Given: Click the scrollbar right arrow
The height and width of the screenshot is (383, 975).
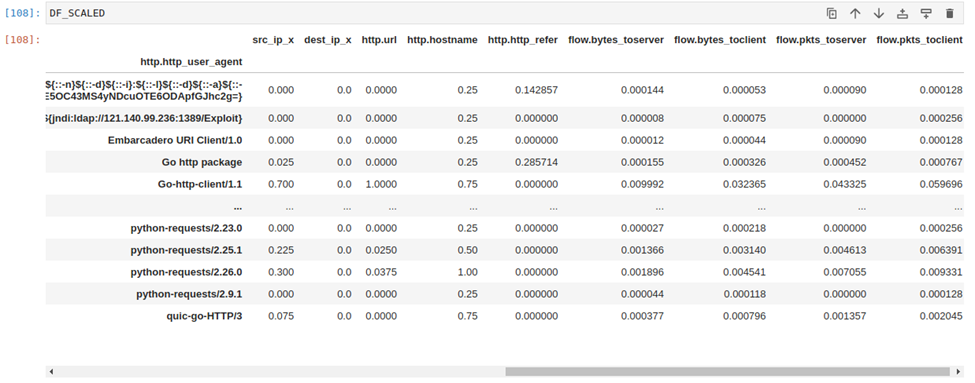Looking at the screenshot, I should [958, 371].
